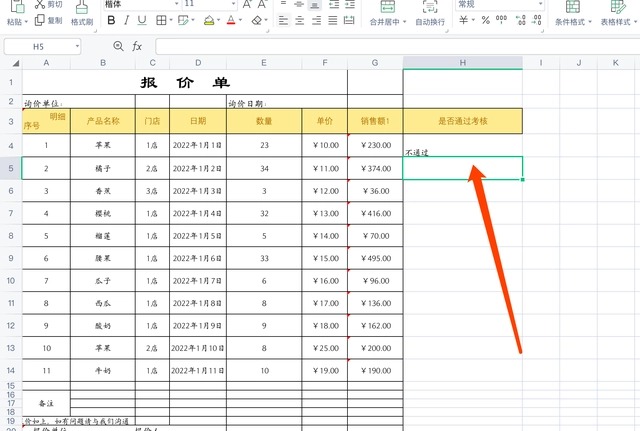
Task: Apply percent style format
Action: click(485, 20)
